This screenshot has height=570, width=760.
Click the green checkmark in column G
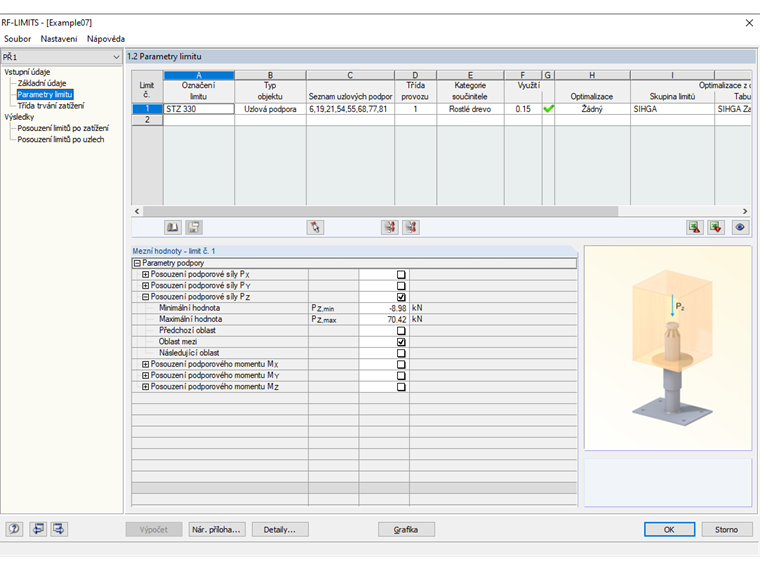[x=548, y=109]
